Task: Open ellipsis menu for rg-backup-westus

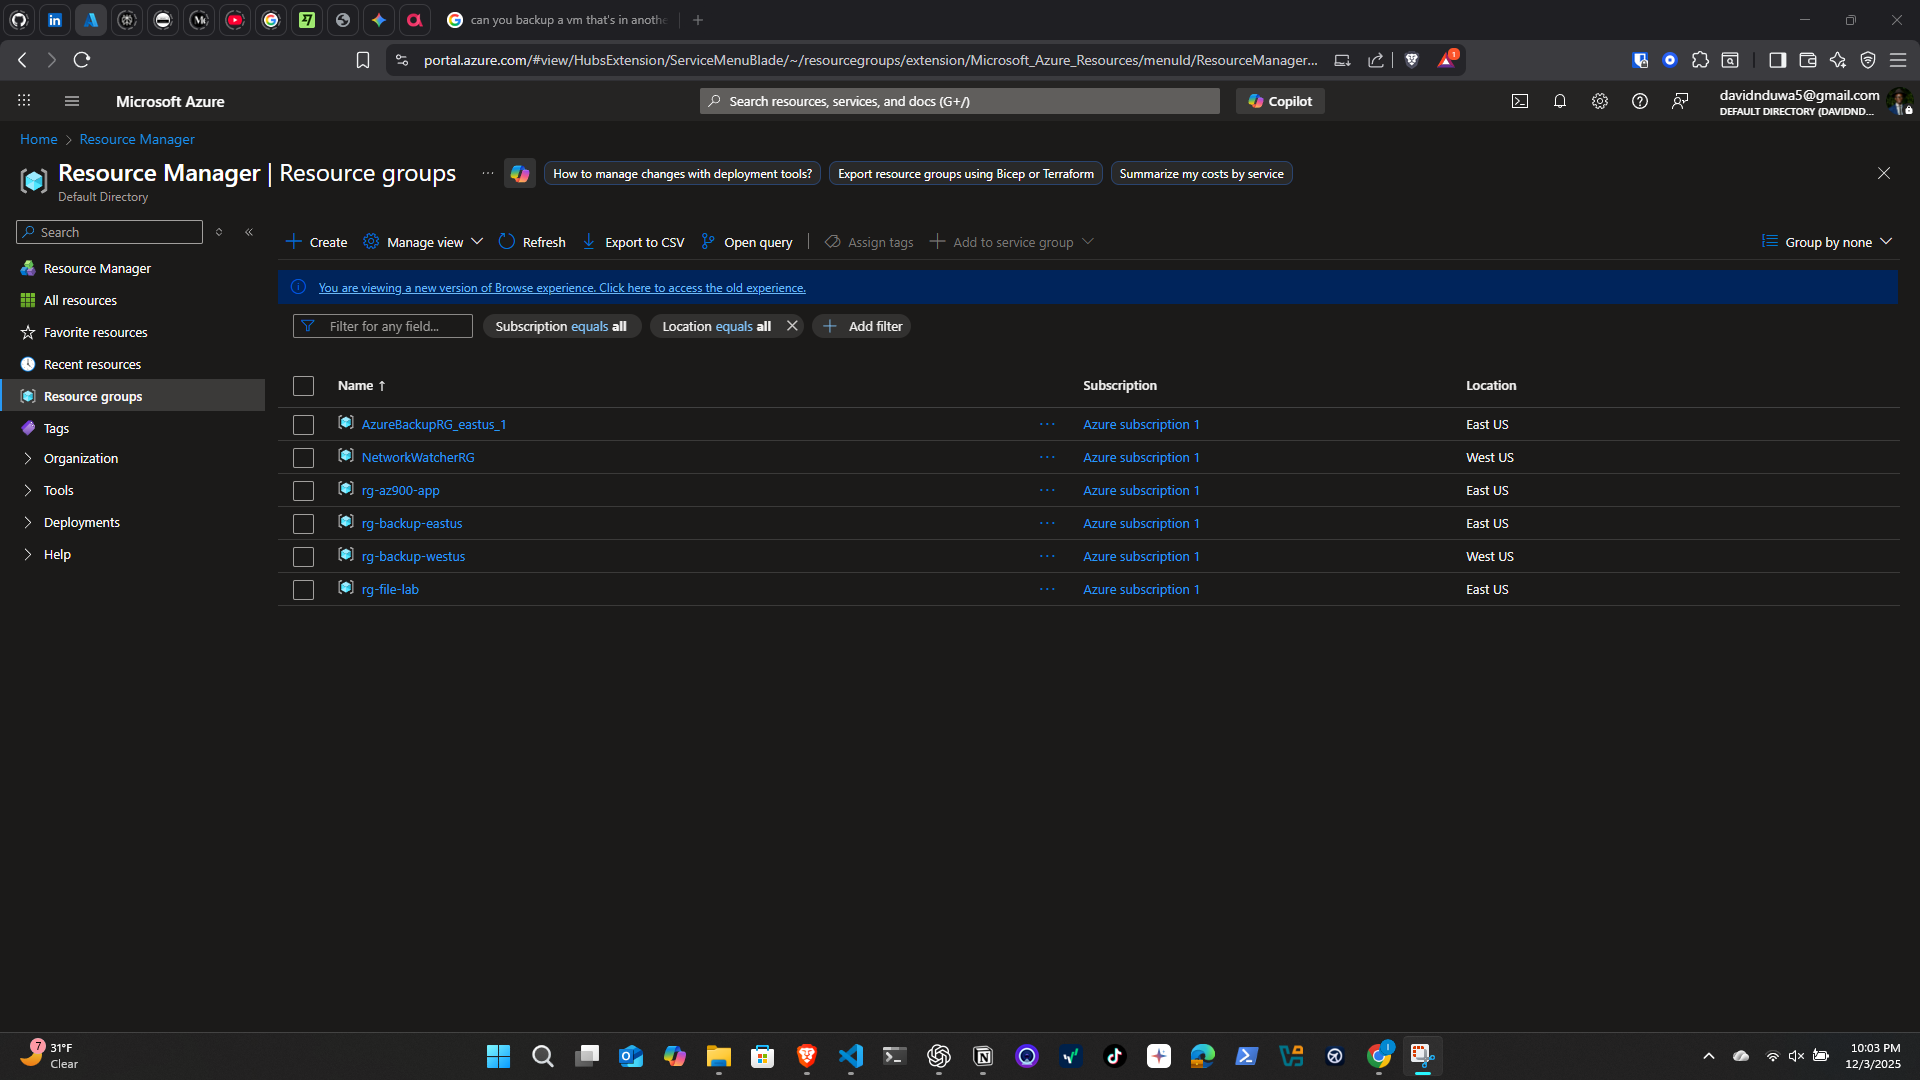Action: tap(1047, 556)
